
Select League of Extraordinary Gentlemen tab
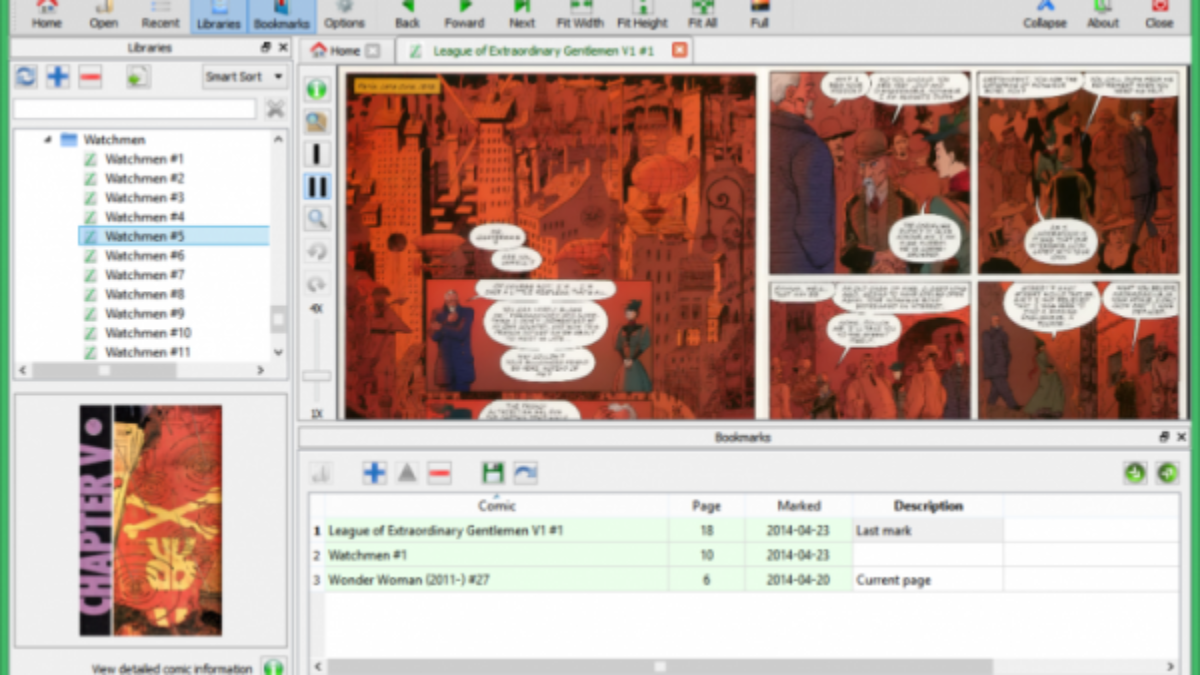[543, 50]
